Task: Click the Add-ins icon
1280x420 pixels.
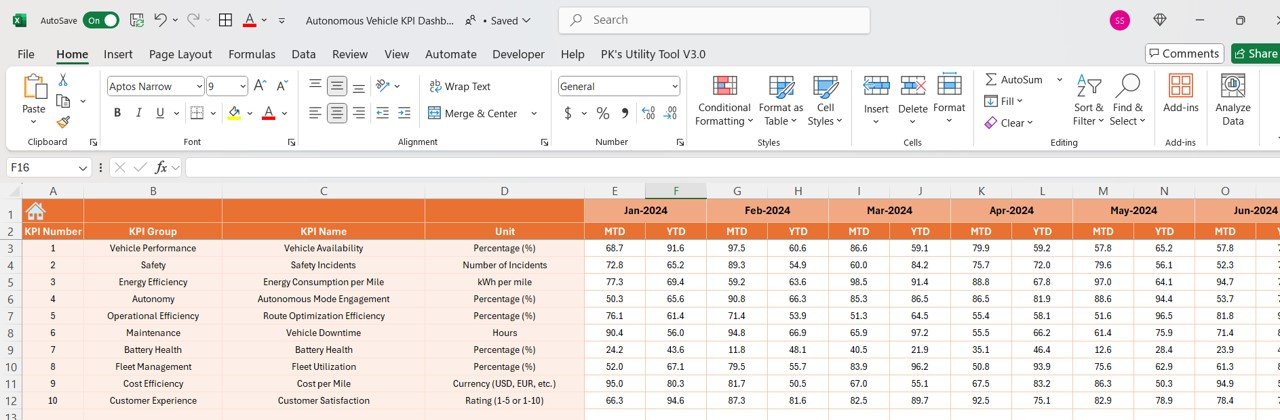Action: click(1180, 87)
